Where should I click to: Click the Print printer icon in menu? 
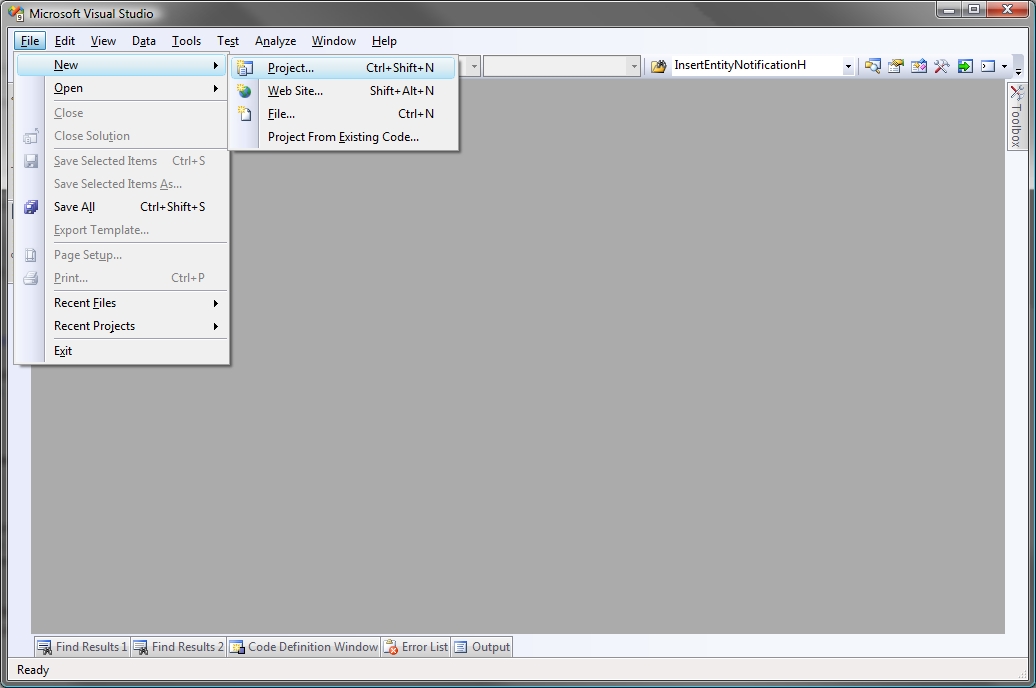click(30, 278)
